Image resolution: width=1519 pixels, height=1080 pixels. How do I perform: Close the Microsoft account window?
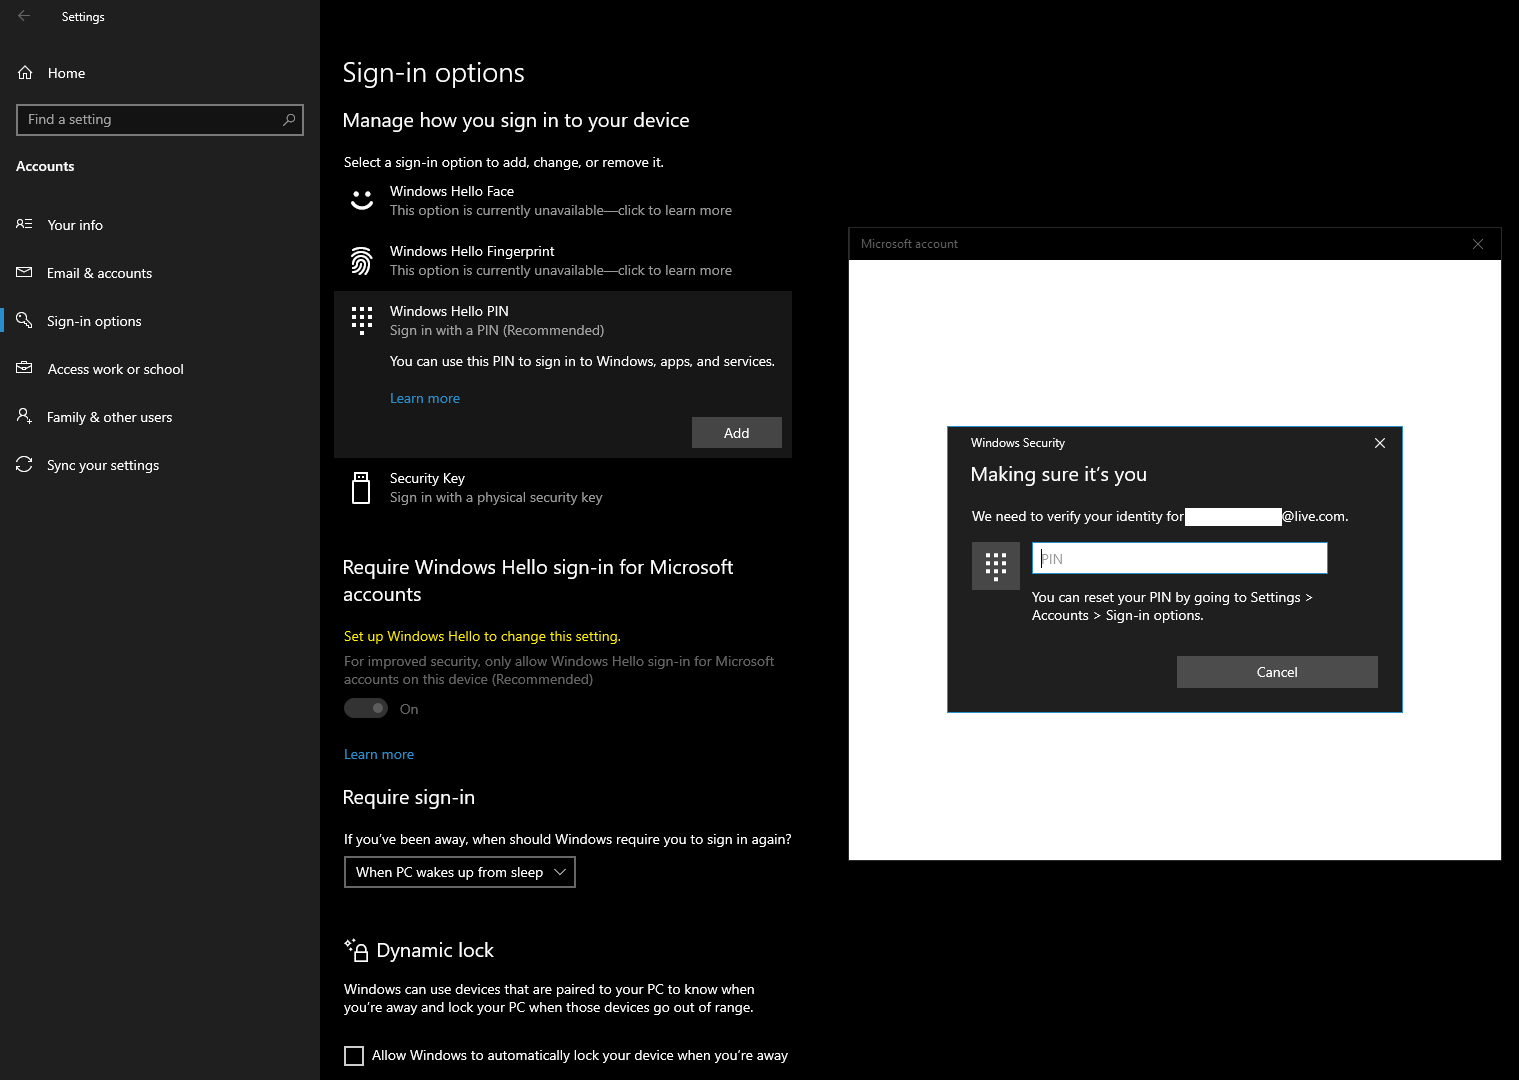pos(1478,244)
